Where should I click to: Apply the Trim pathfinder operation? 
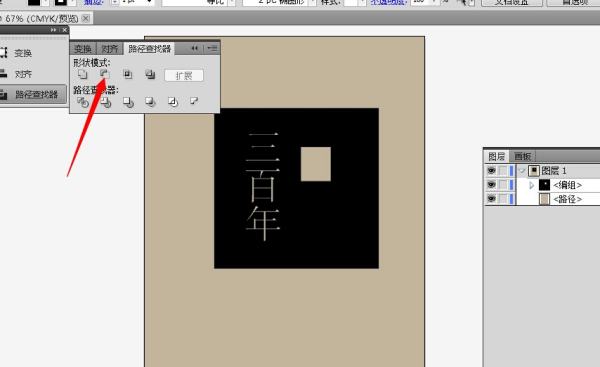[x=106, y=102]
